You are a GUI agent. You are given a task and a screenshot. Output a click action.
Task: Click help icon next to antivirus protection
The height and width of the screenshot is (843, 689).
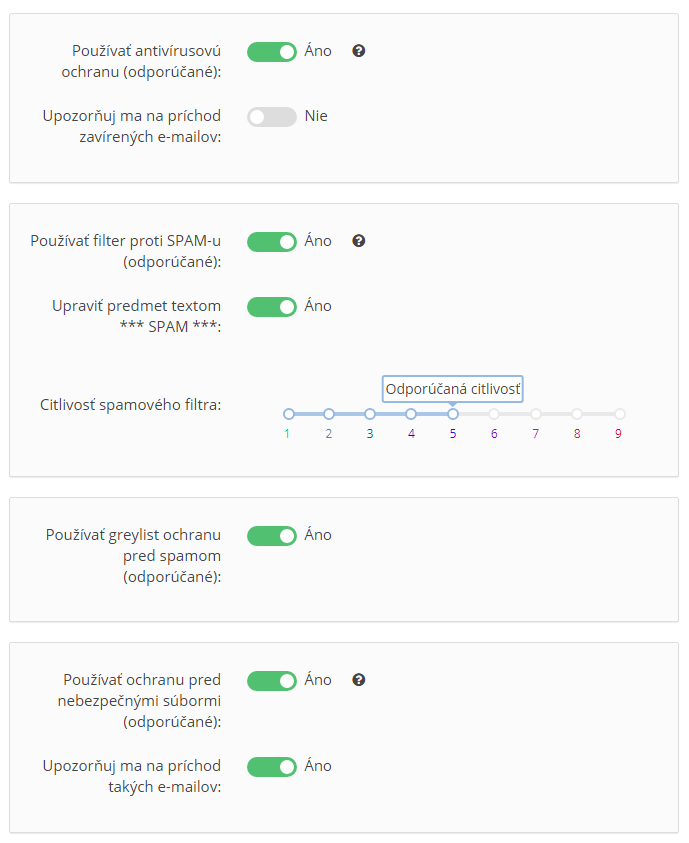click(x=358, y=51)
